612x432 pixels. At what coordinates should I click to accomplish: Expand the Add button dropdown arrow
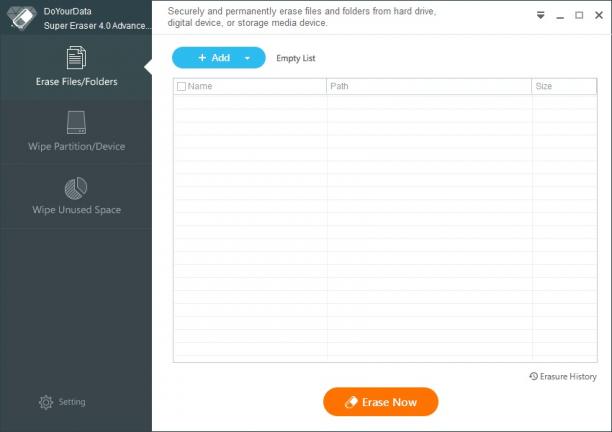247,58
